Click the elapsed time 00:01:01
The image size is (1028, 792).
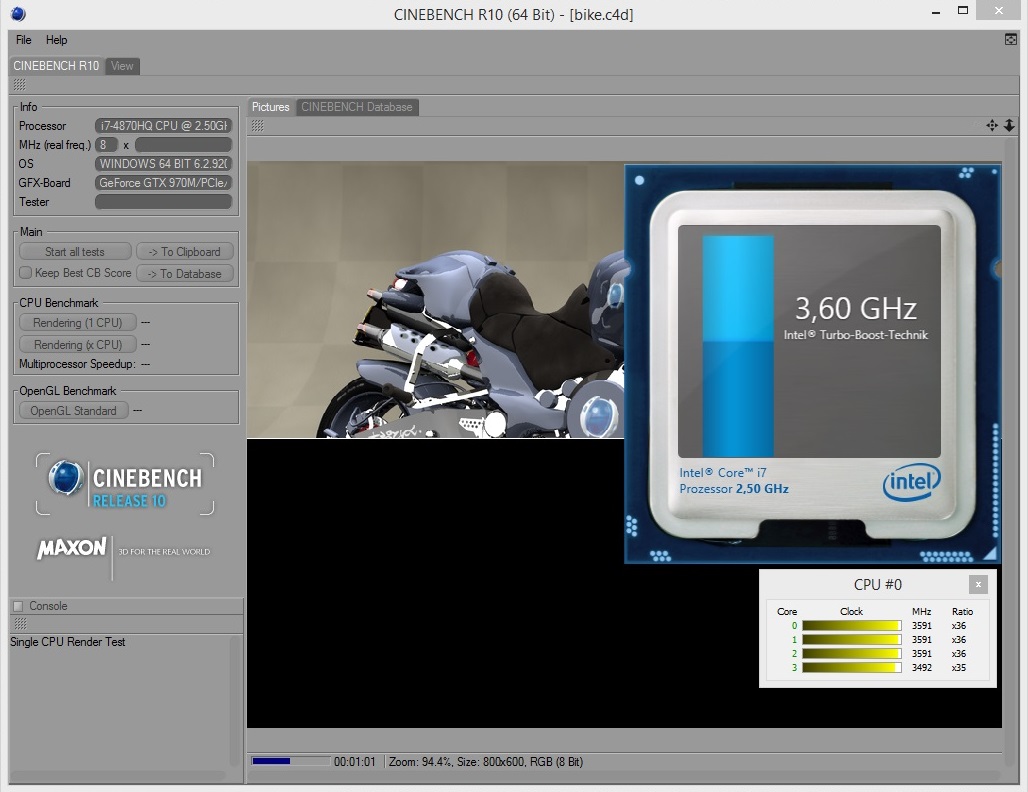point(355,762)
